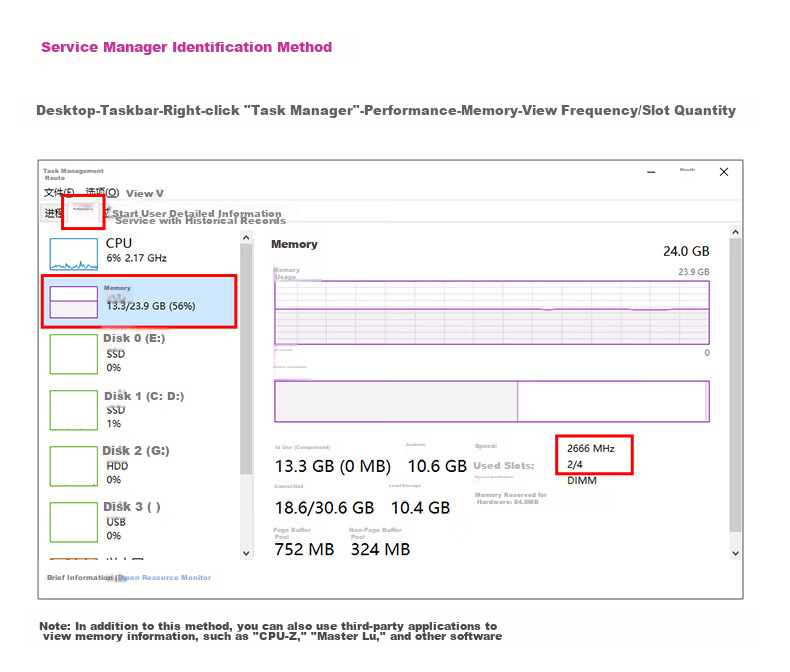Click the 24.0 GB total memory label
The image size is (790, 672).
coord(686,251)
